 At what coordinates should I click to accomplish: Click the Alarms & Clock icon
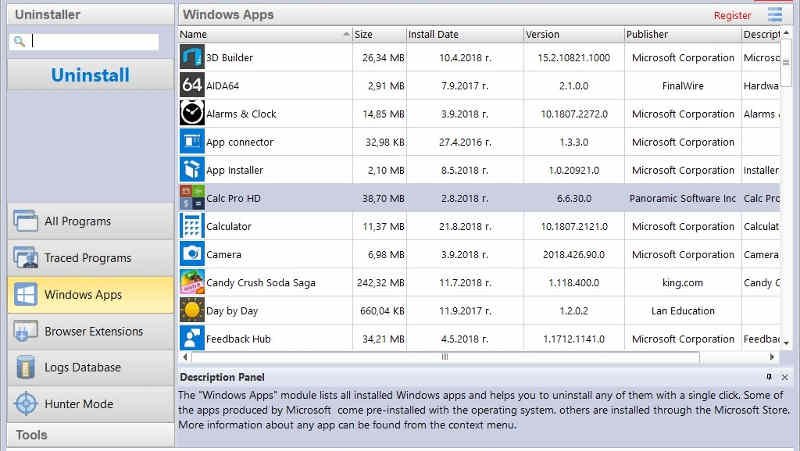coord(192,113)
